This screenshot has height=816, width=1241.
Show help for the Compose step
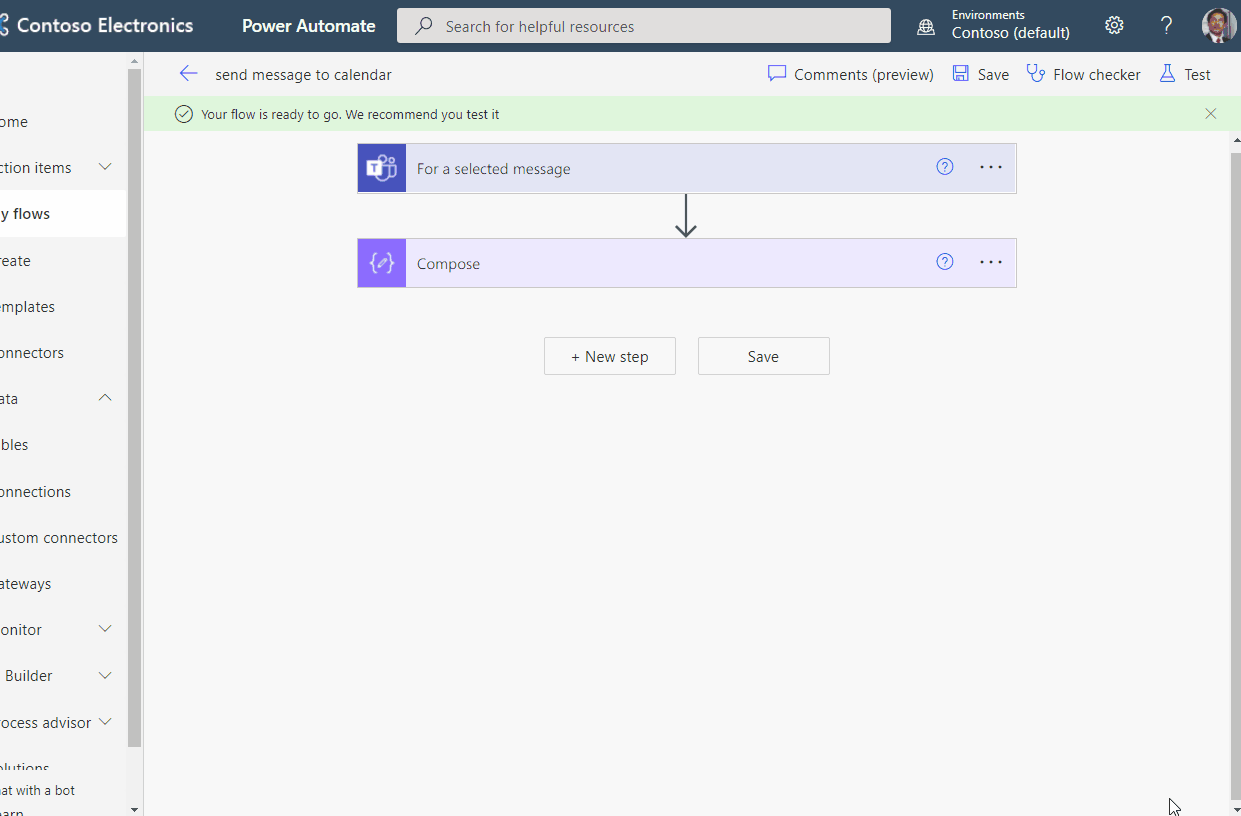pyautogui.click(x=945, y=262)
